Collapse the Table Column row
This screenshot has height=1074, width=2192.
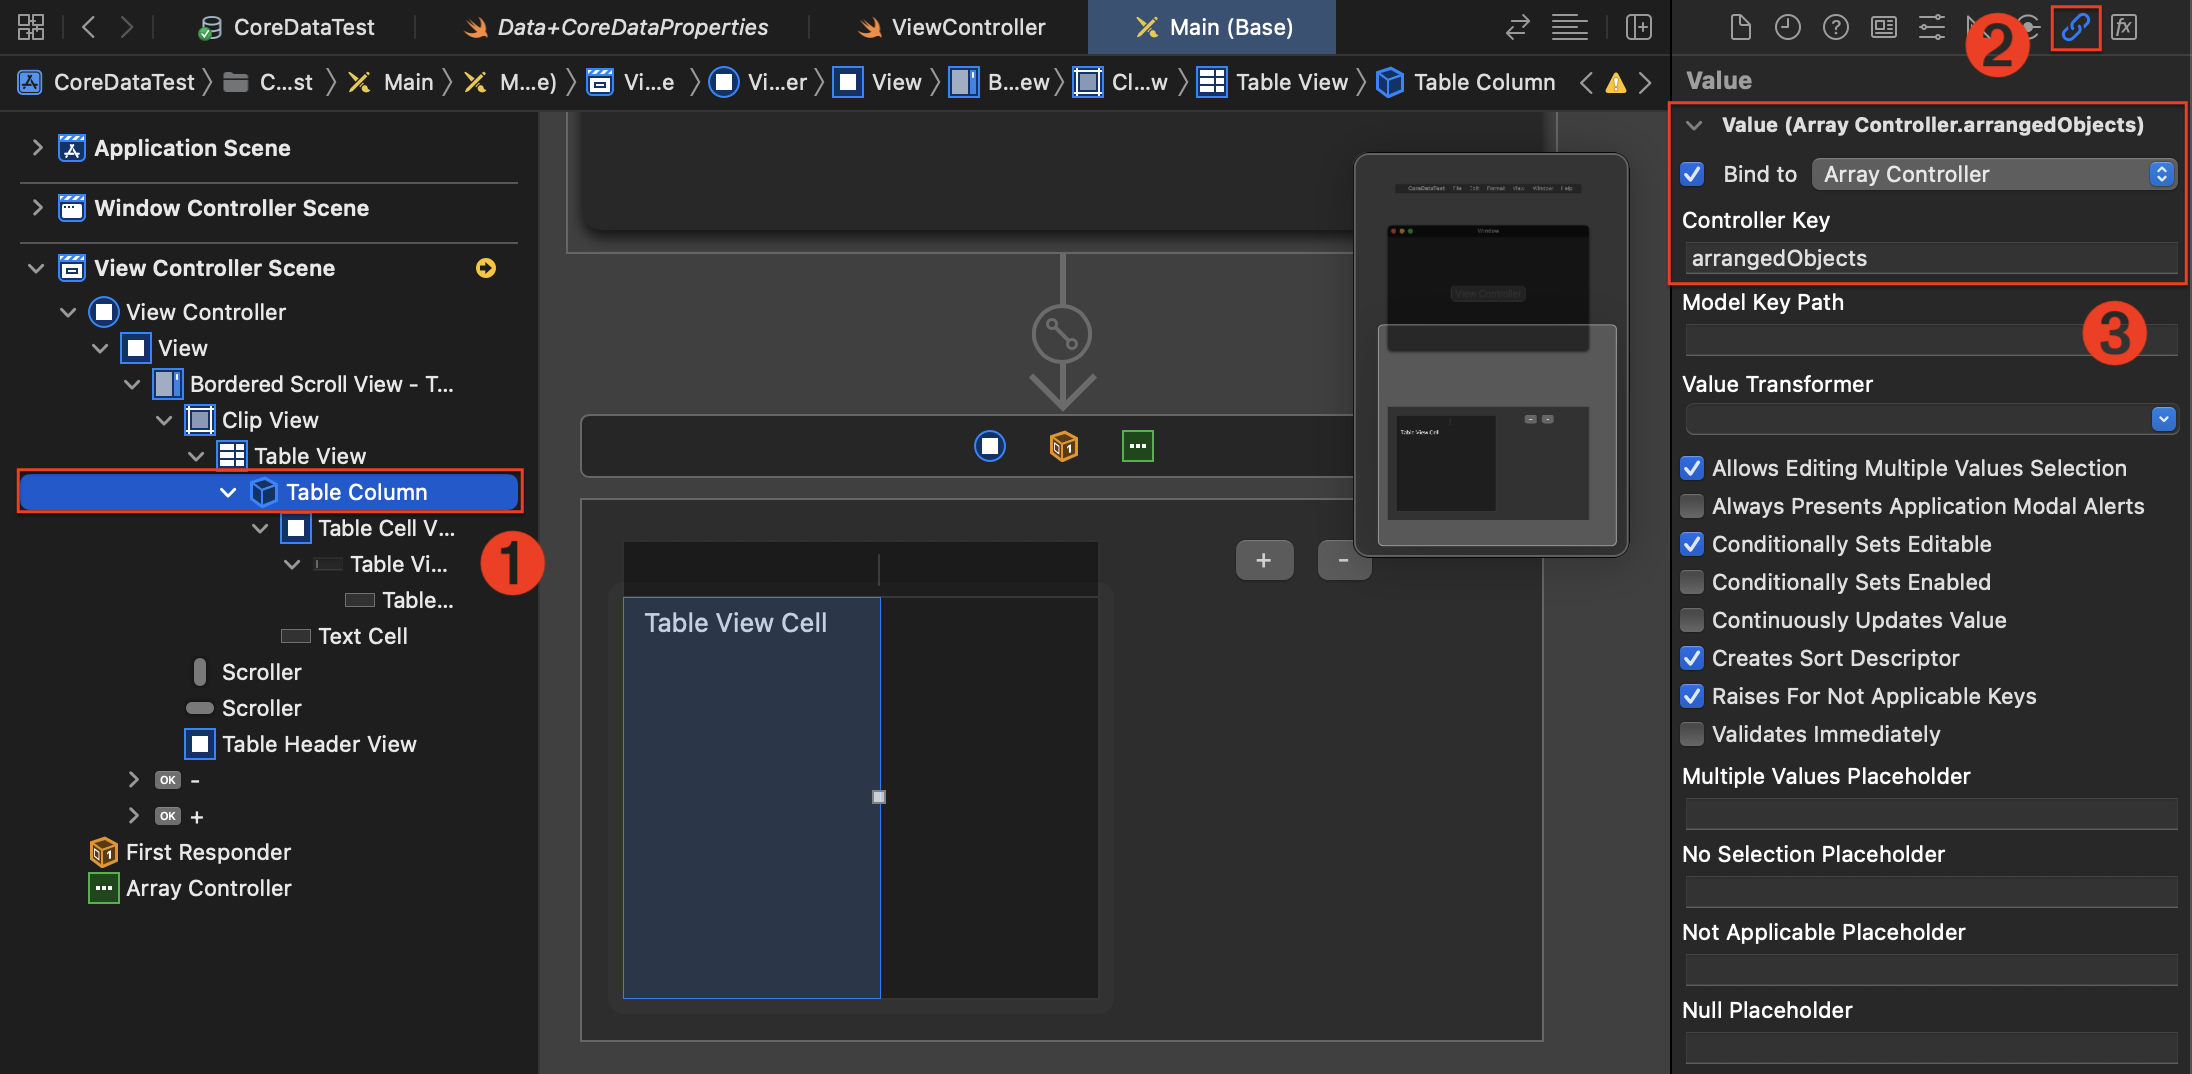click(x=228, y=492)
